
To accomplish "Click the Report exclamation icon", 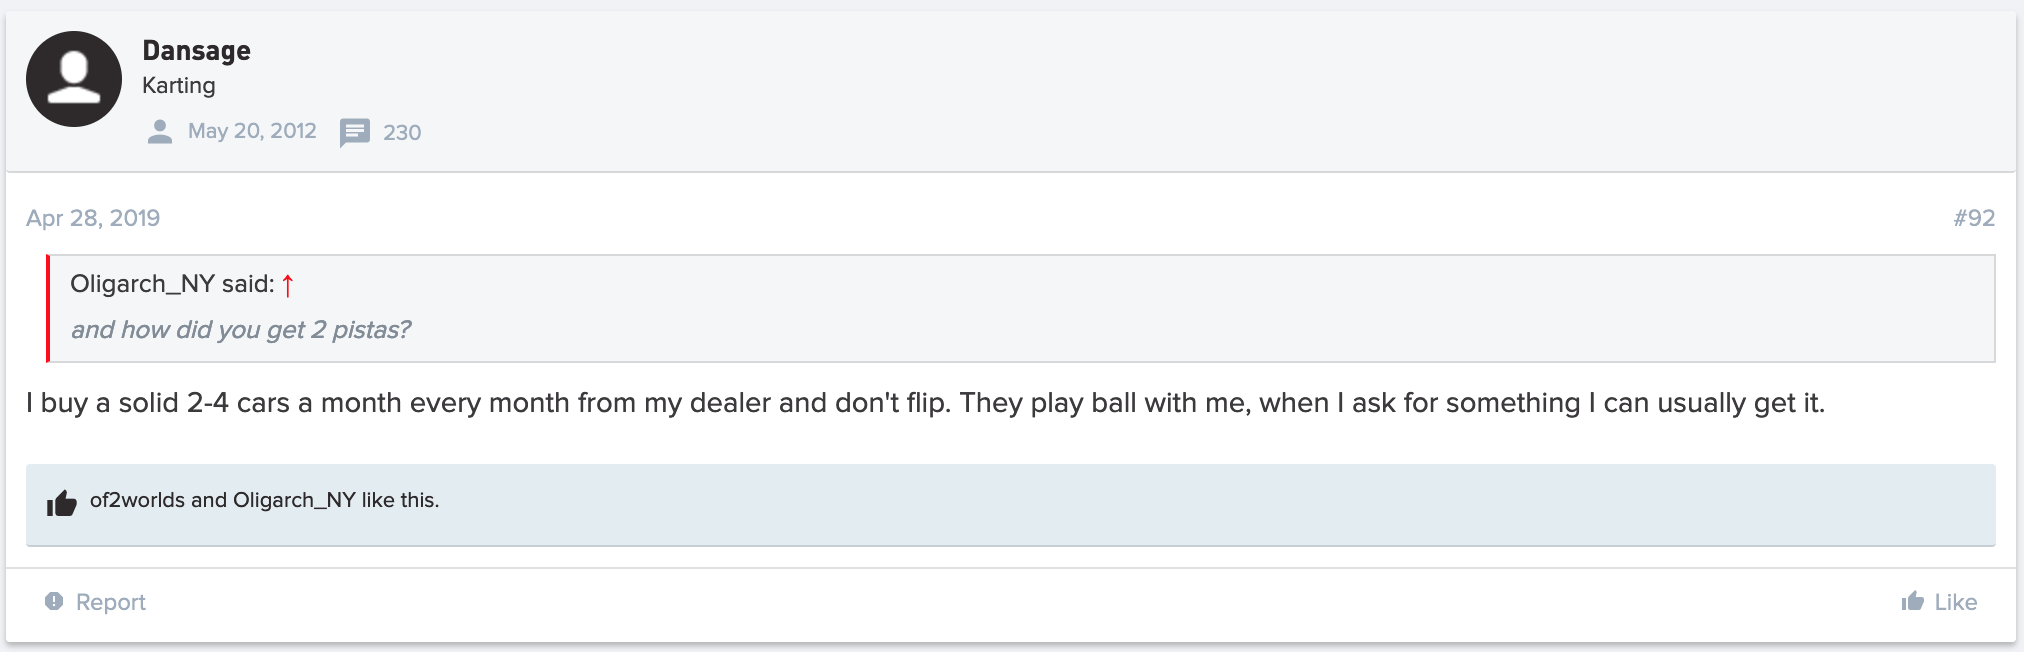I will [x=54, y=601].
